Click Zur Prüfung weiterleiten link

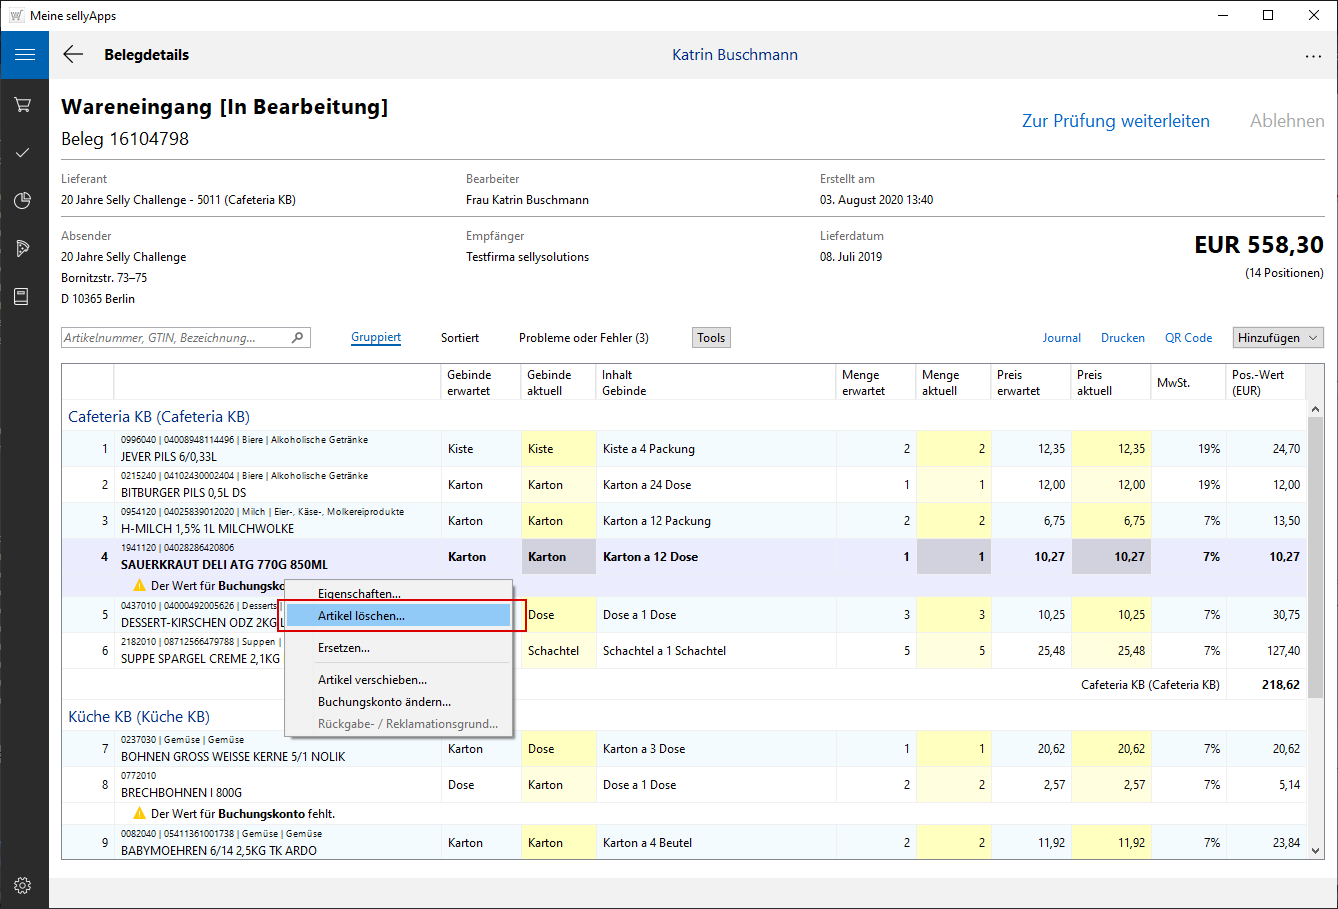(x=1115, y=121)
